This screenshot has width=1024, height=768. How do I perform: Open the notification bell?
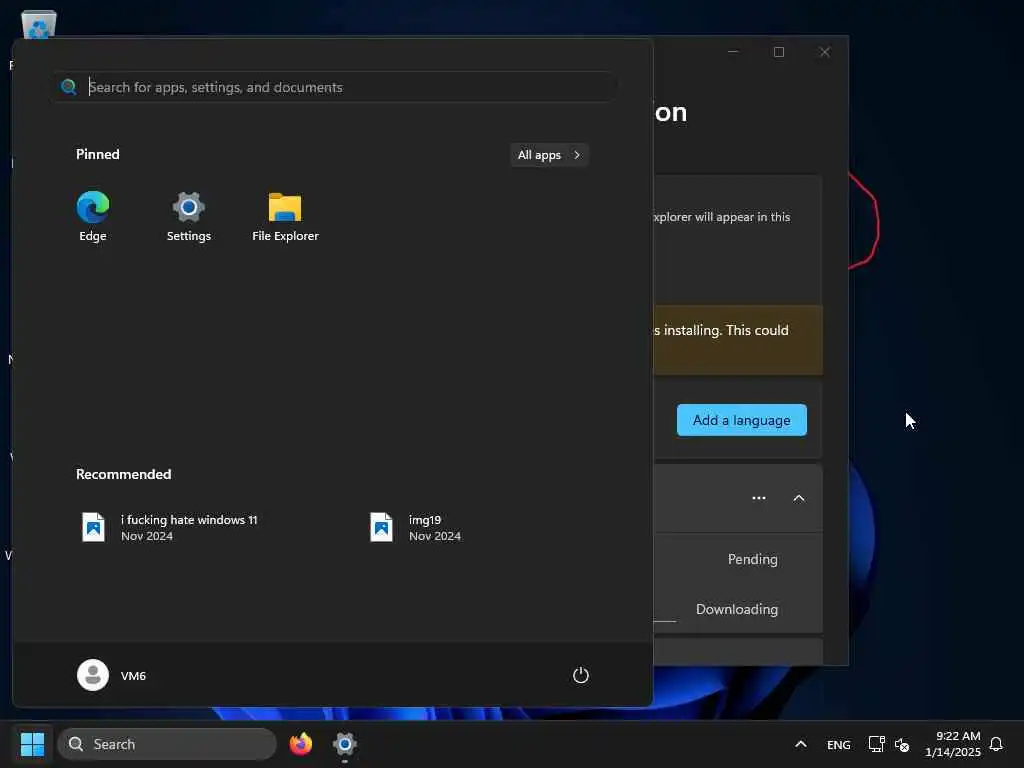pos(996,744)
